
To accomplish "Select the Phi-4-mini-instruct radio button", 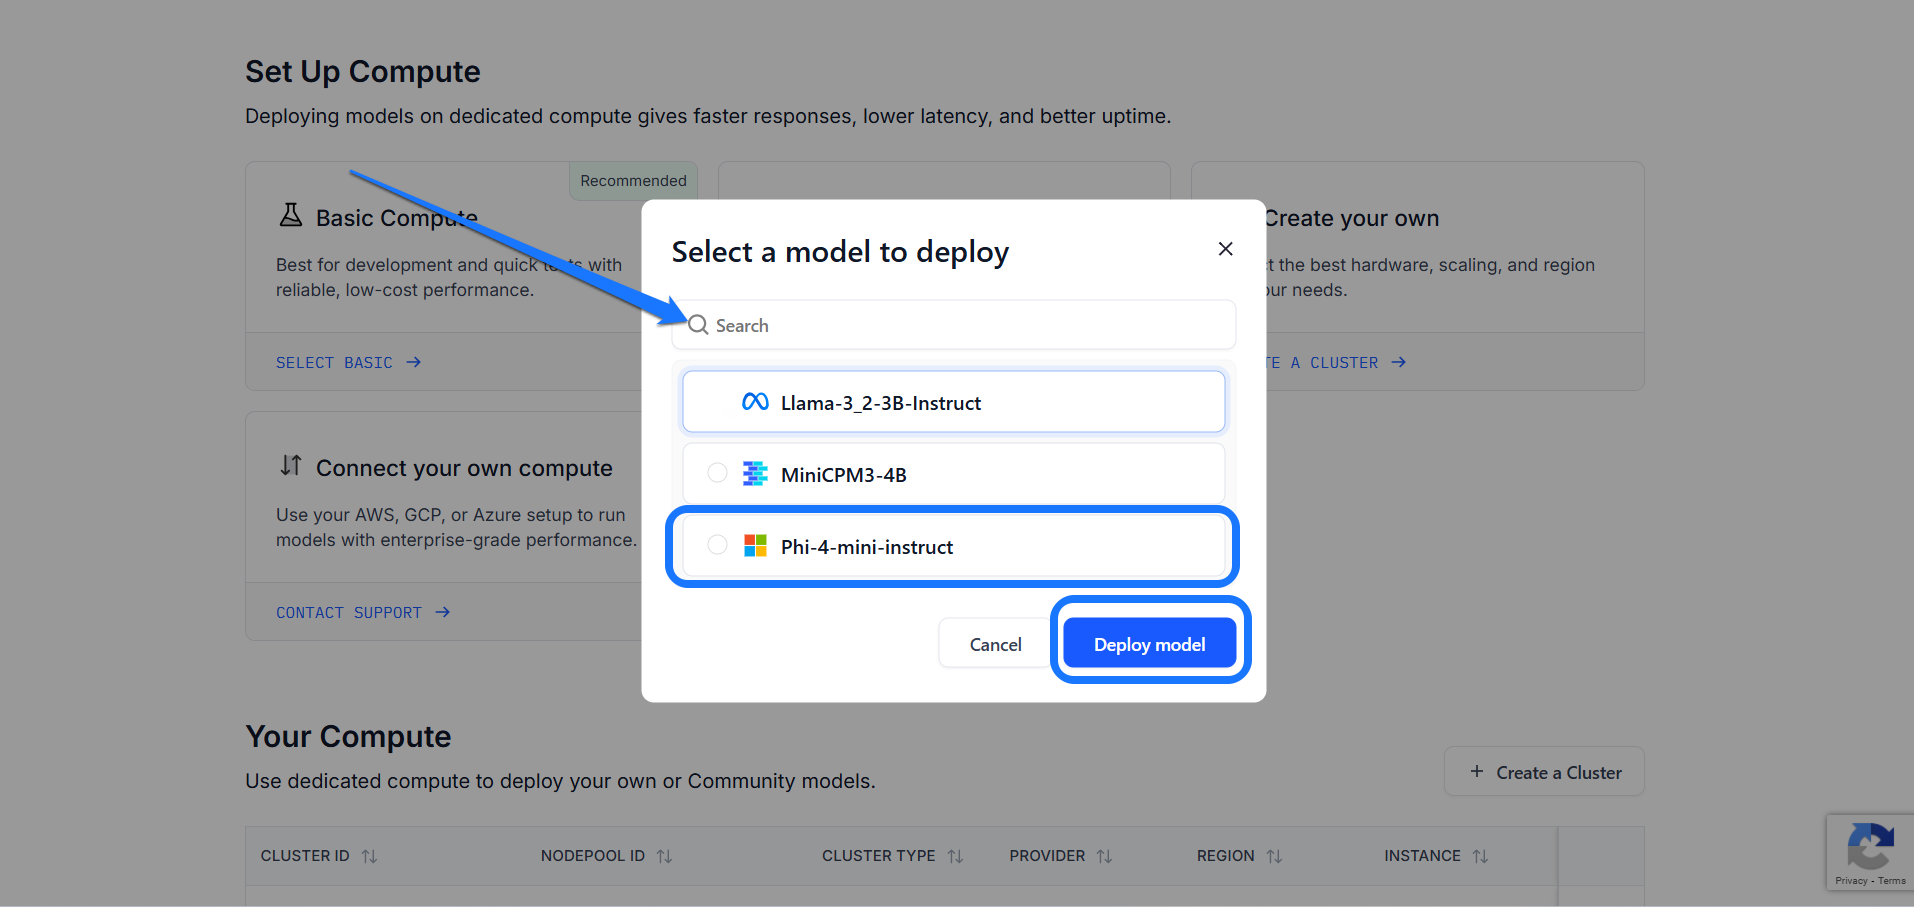I will (x=717, y=545).
